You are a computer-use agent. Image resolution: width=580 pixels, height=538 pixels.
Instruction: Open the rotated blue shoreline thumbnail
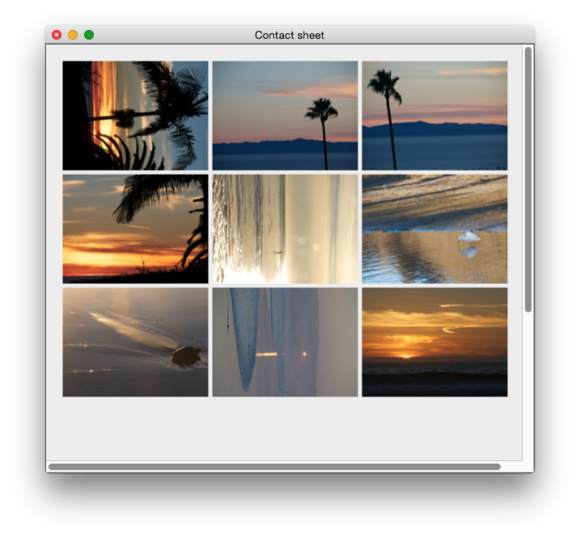(x=285, y=342)
